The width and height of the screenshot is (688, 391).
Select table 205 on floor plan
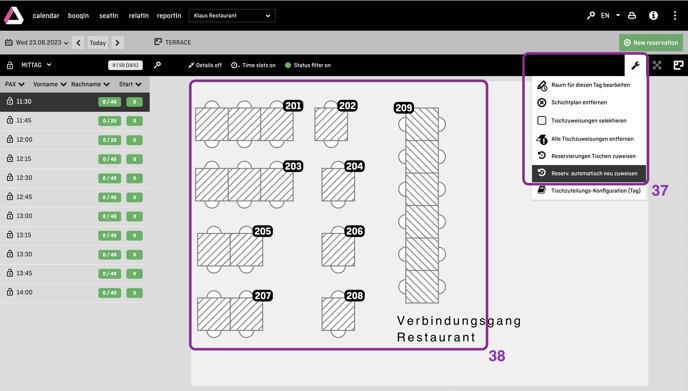pyautogui.click(x=230, y=250)
